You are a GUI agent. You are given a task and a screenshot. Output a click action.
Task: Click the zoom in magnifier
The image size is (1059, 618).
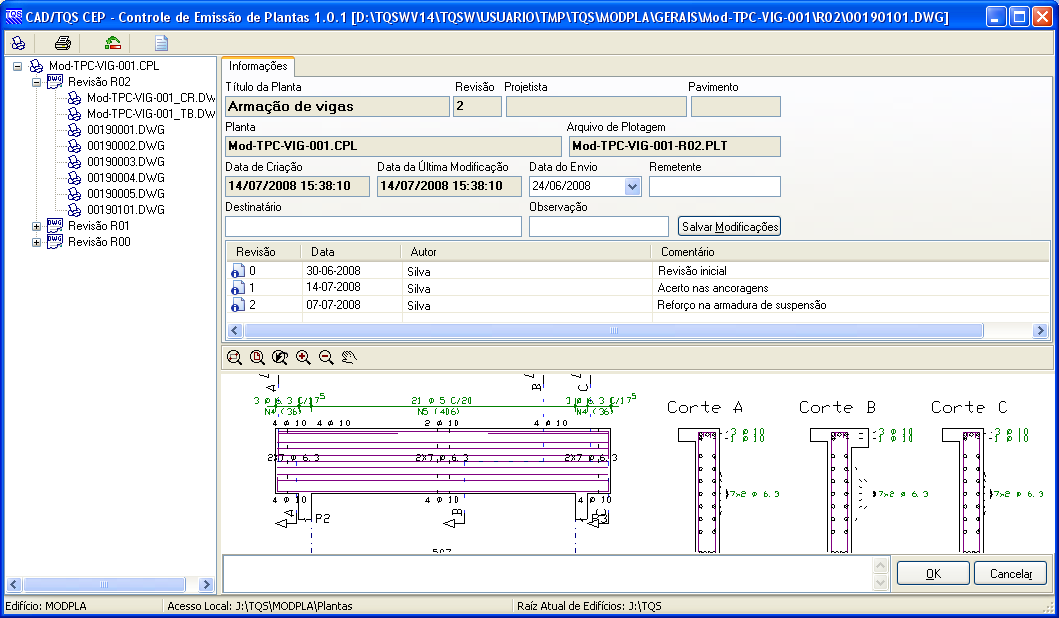303,357
